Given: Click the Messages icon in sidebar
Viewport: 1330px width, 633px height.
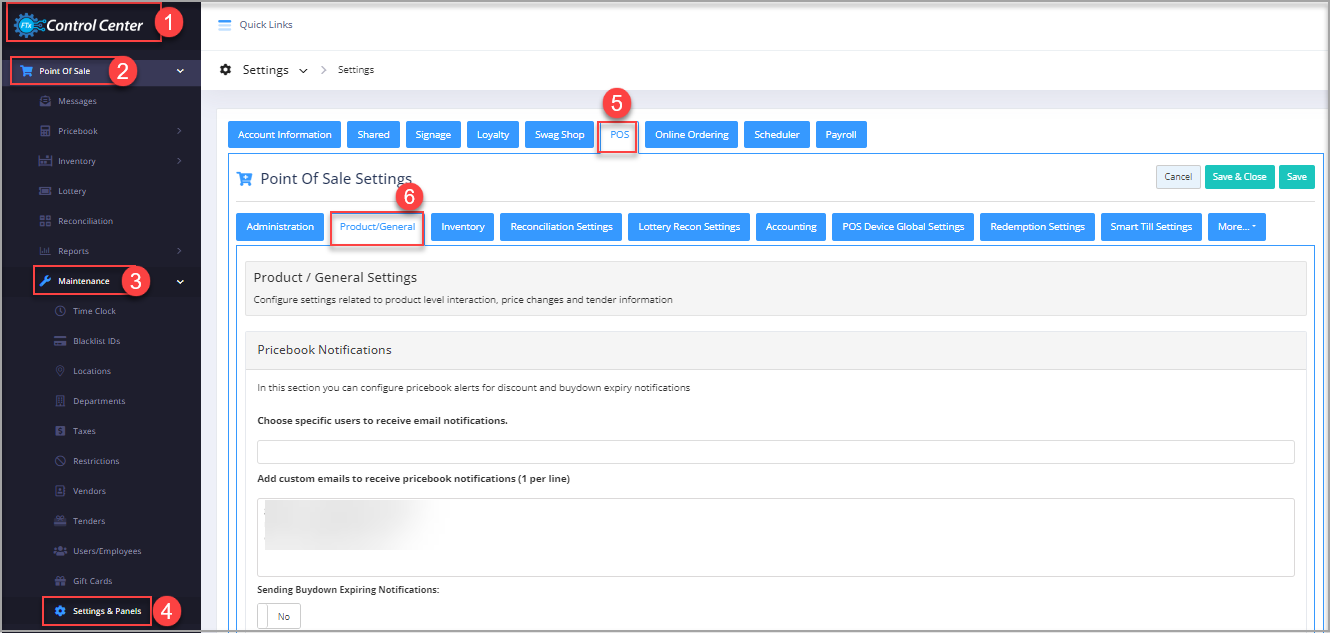Looking at the screenshot, I should (x=45, y=101).
